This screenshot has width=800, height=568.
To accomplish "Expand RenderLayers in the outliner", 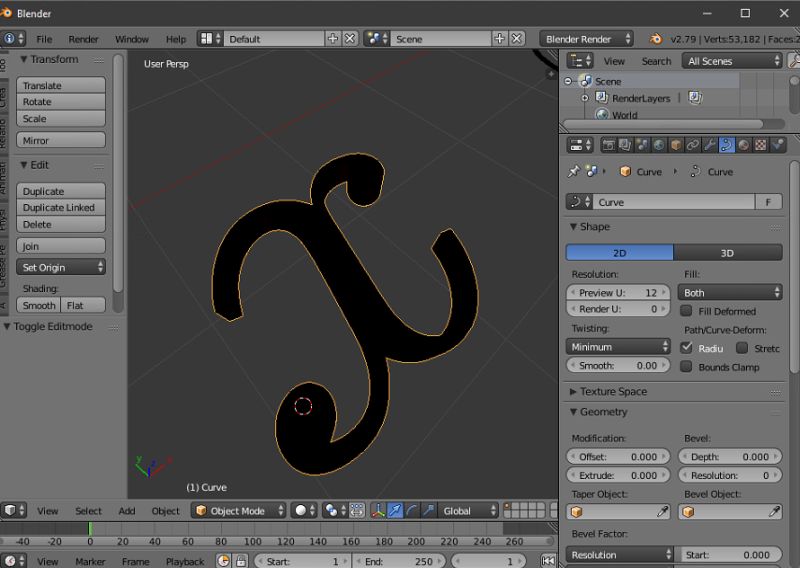I will tap(585, 98).
